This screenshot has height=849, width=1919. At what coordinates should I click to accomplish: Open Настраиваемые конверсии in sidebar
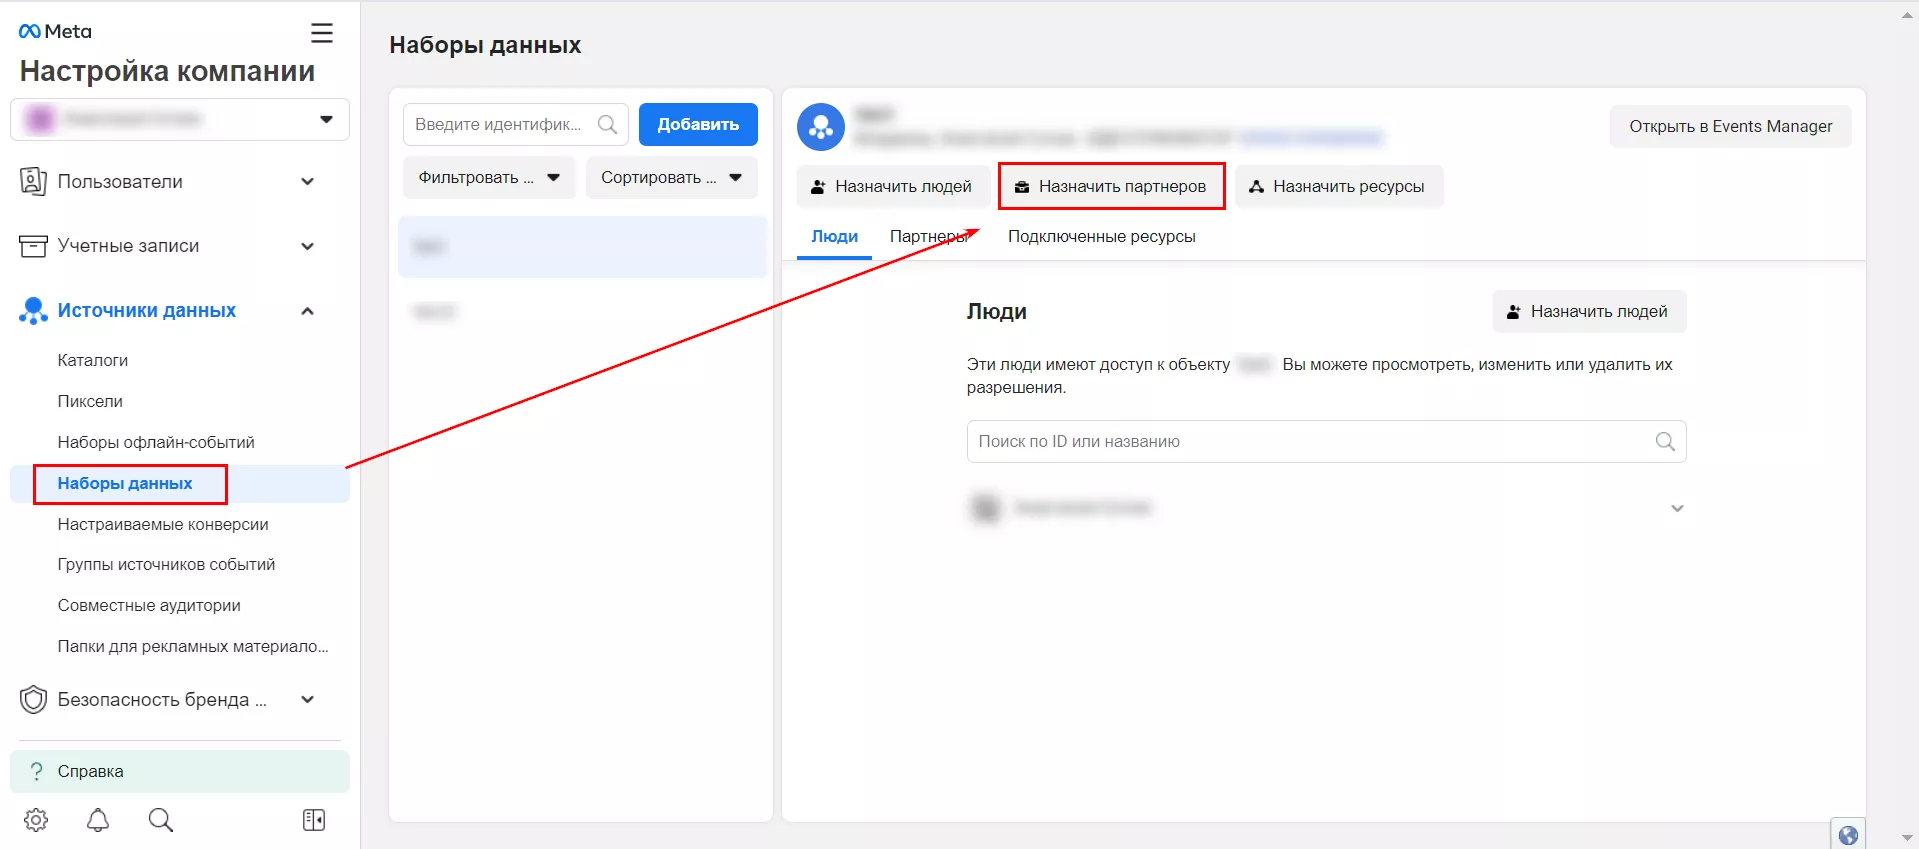click(x=163, y=524)
